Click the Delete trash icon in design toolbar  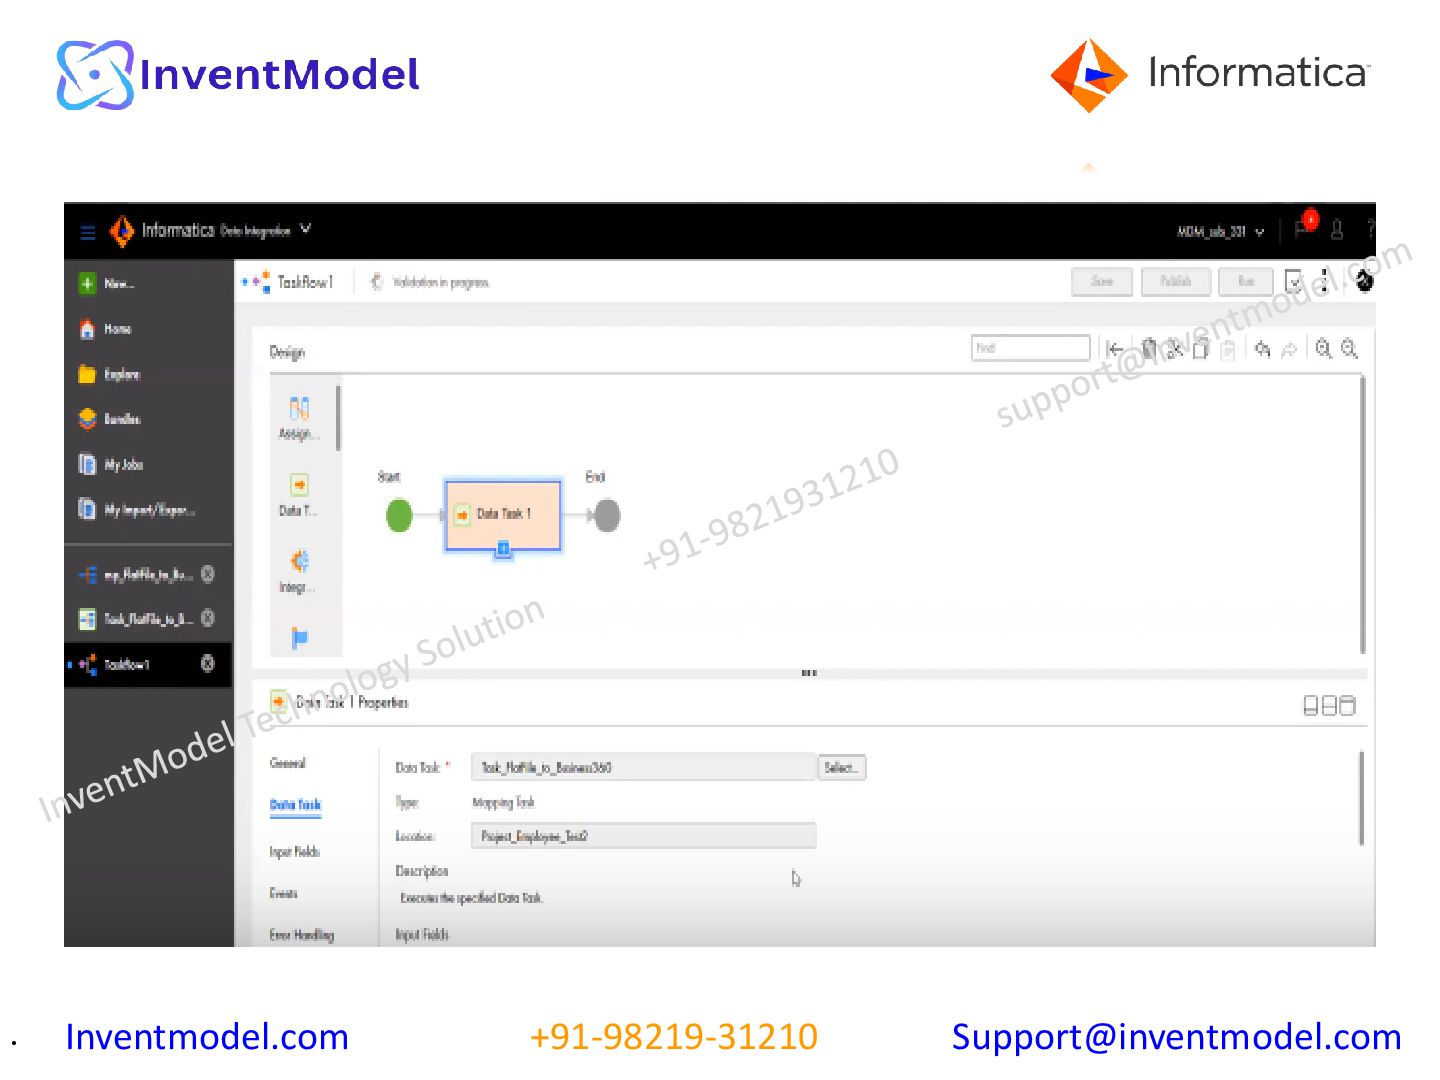1149,348
